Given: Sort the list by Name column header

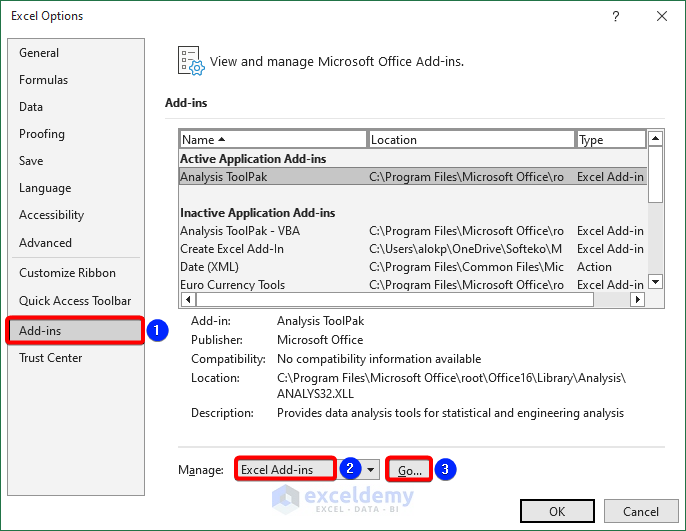Looking at the screenshot, I should click(x=272, y=140).
